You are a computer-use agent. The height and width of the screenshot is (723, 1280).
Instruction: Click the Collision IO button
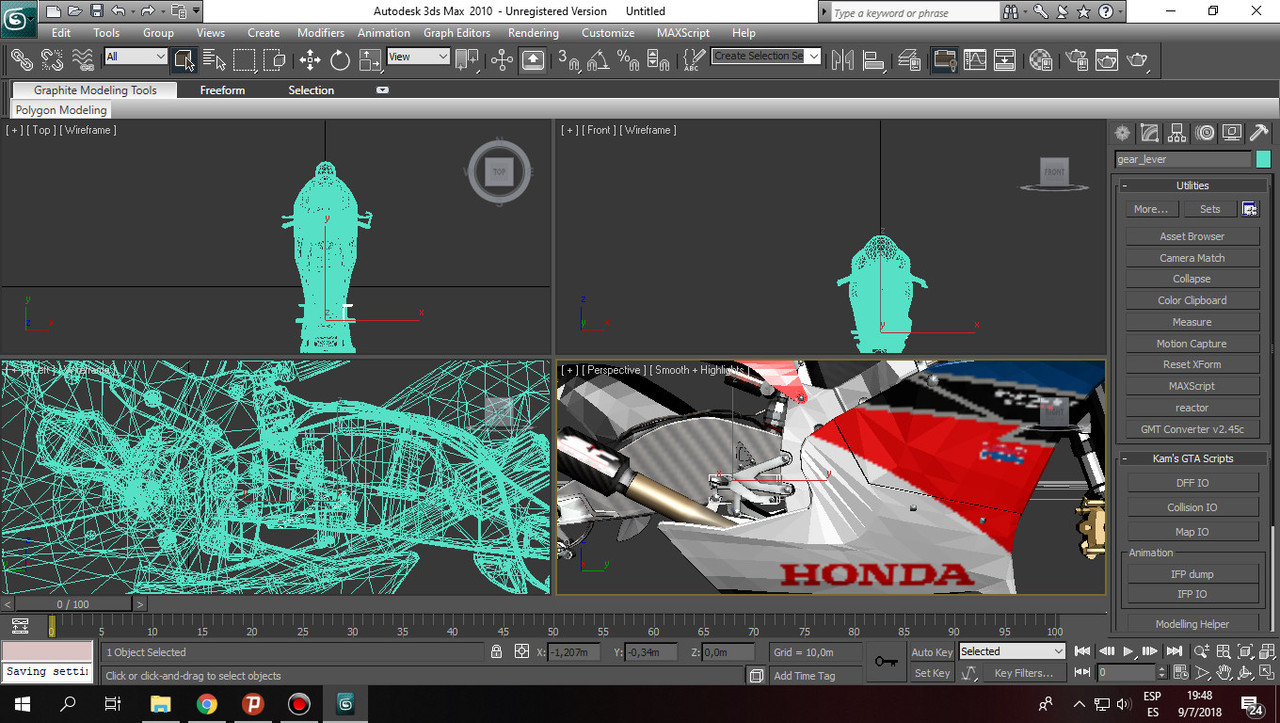[x=1192, y=507]
